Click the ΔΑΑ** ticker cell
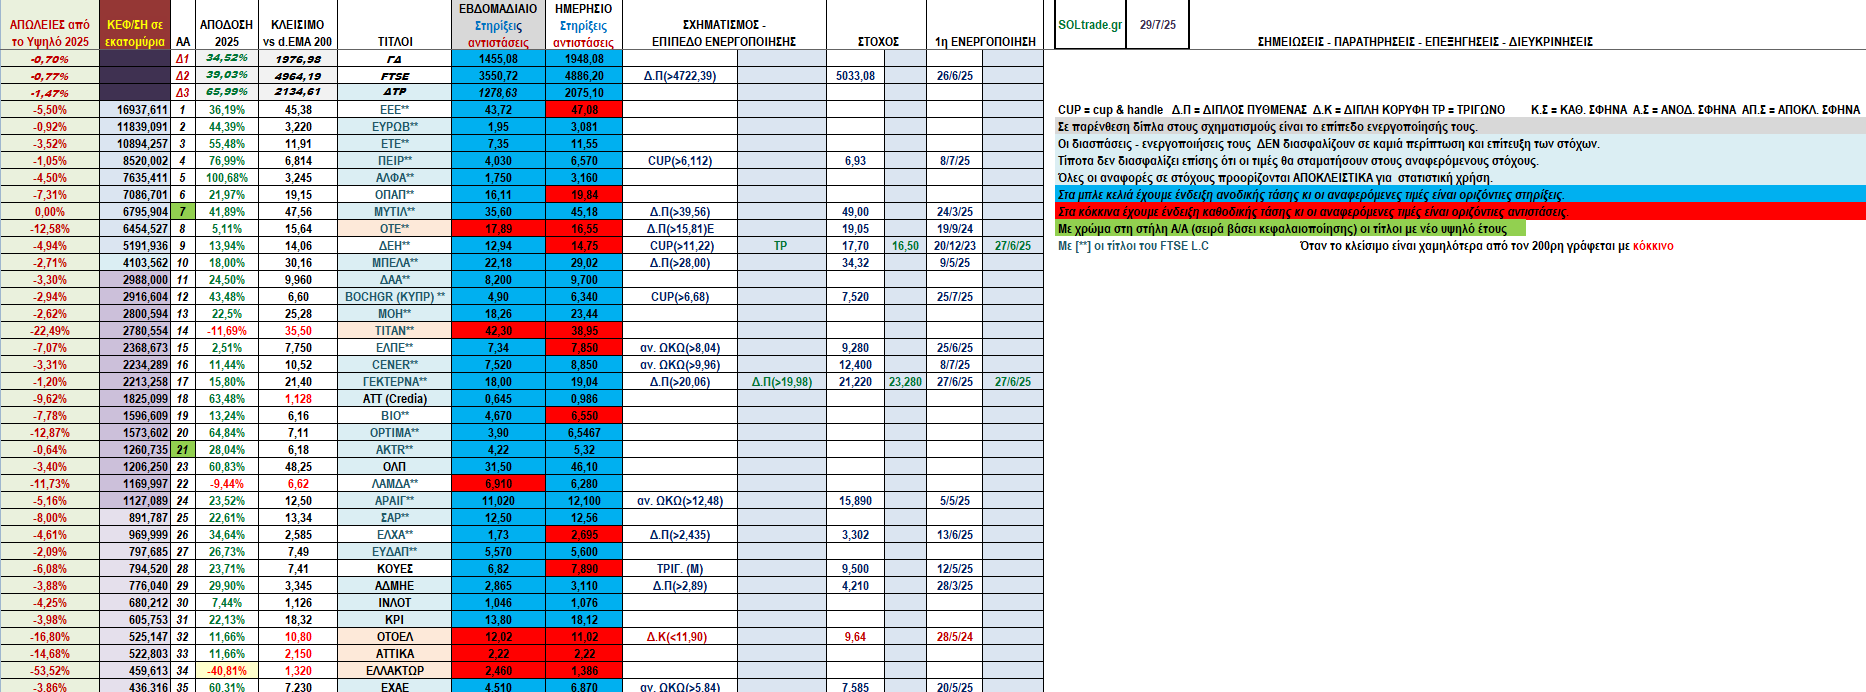 [x=395, y=280]
